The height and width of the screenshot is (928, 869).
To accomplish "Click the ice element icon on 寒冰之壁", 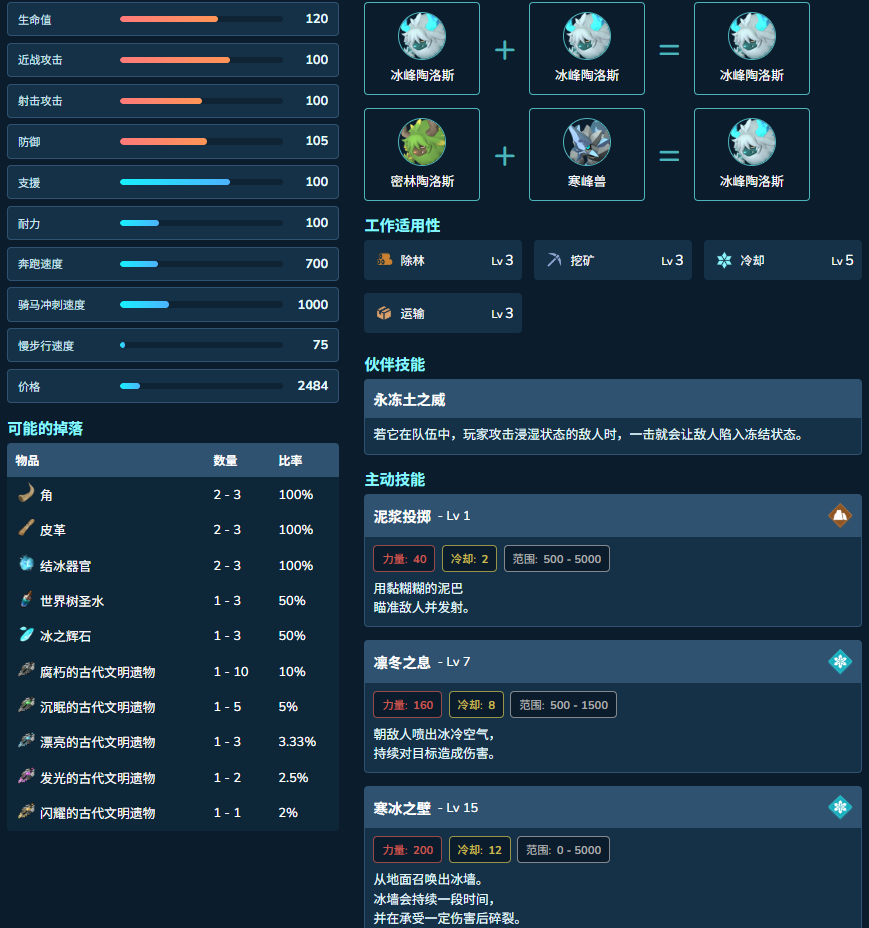I will point(840,807).
